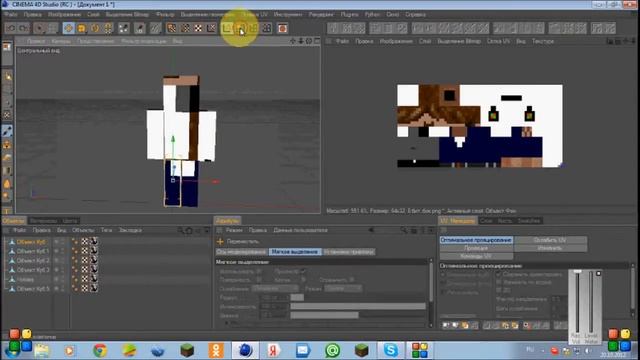This screenshot has height=360, width=640.
Task: Open the Python menu
Action: (372, 14)
